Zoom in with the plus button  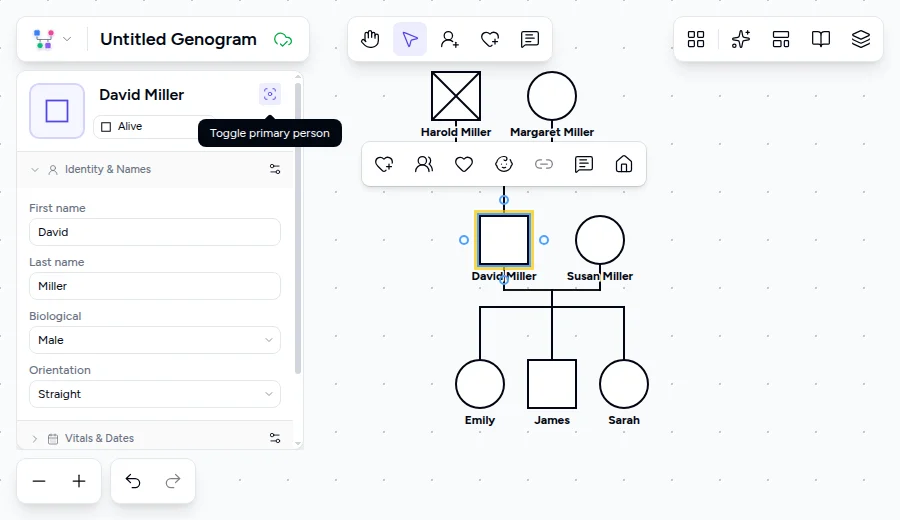click(79, 481)
